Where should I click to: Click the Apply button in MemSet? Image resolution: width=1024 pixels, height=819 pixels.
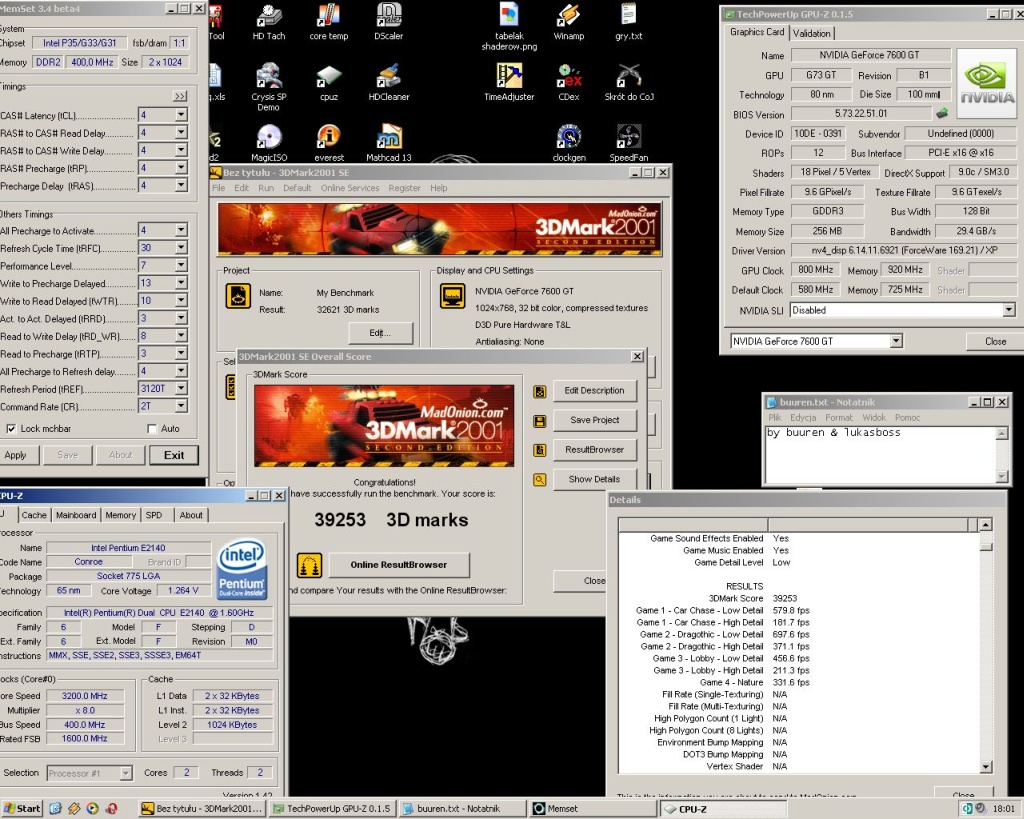(16, 455)
